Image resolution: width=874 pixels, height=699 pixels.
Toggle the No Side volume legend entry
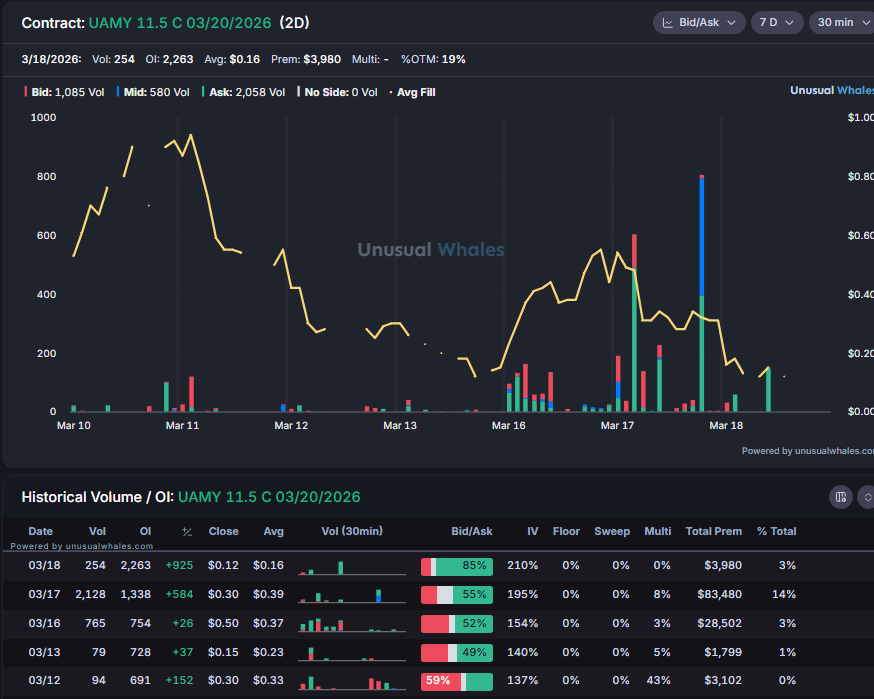point(337,92)
